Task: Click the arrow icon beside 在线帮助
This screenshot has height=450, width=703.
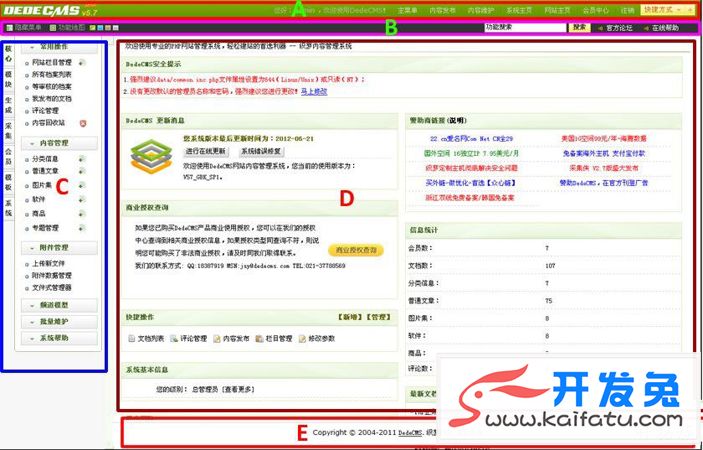Action: (x=646, y=28)
